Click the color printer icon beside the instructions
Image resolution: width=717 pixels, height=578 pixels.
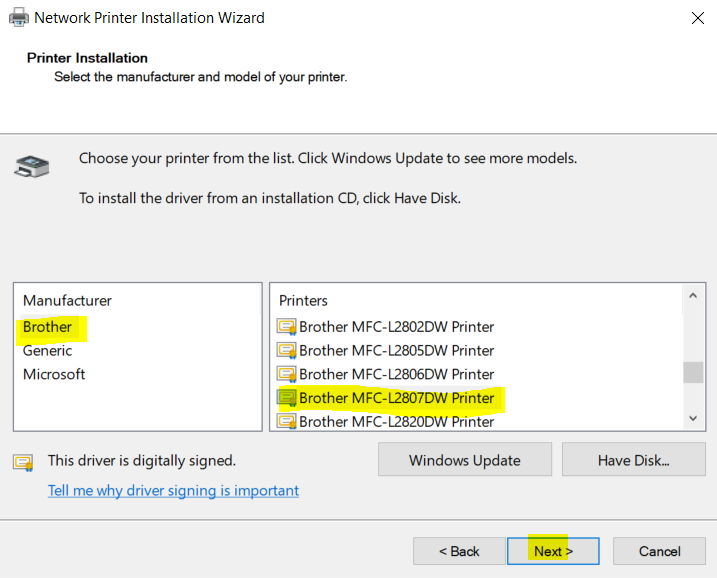click(32, 166)
